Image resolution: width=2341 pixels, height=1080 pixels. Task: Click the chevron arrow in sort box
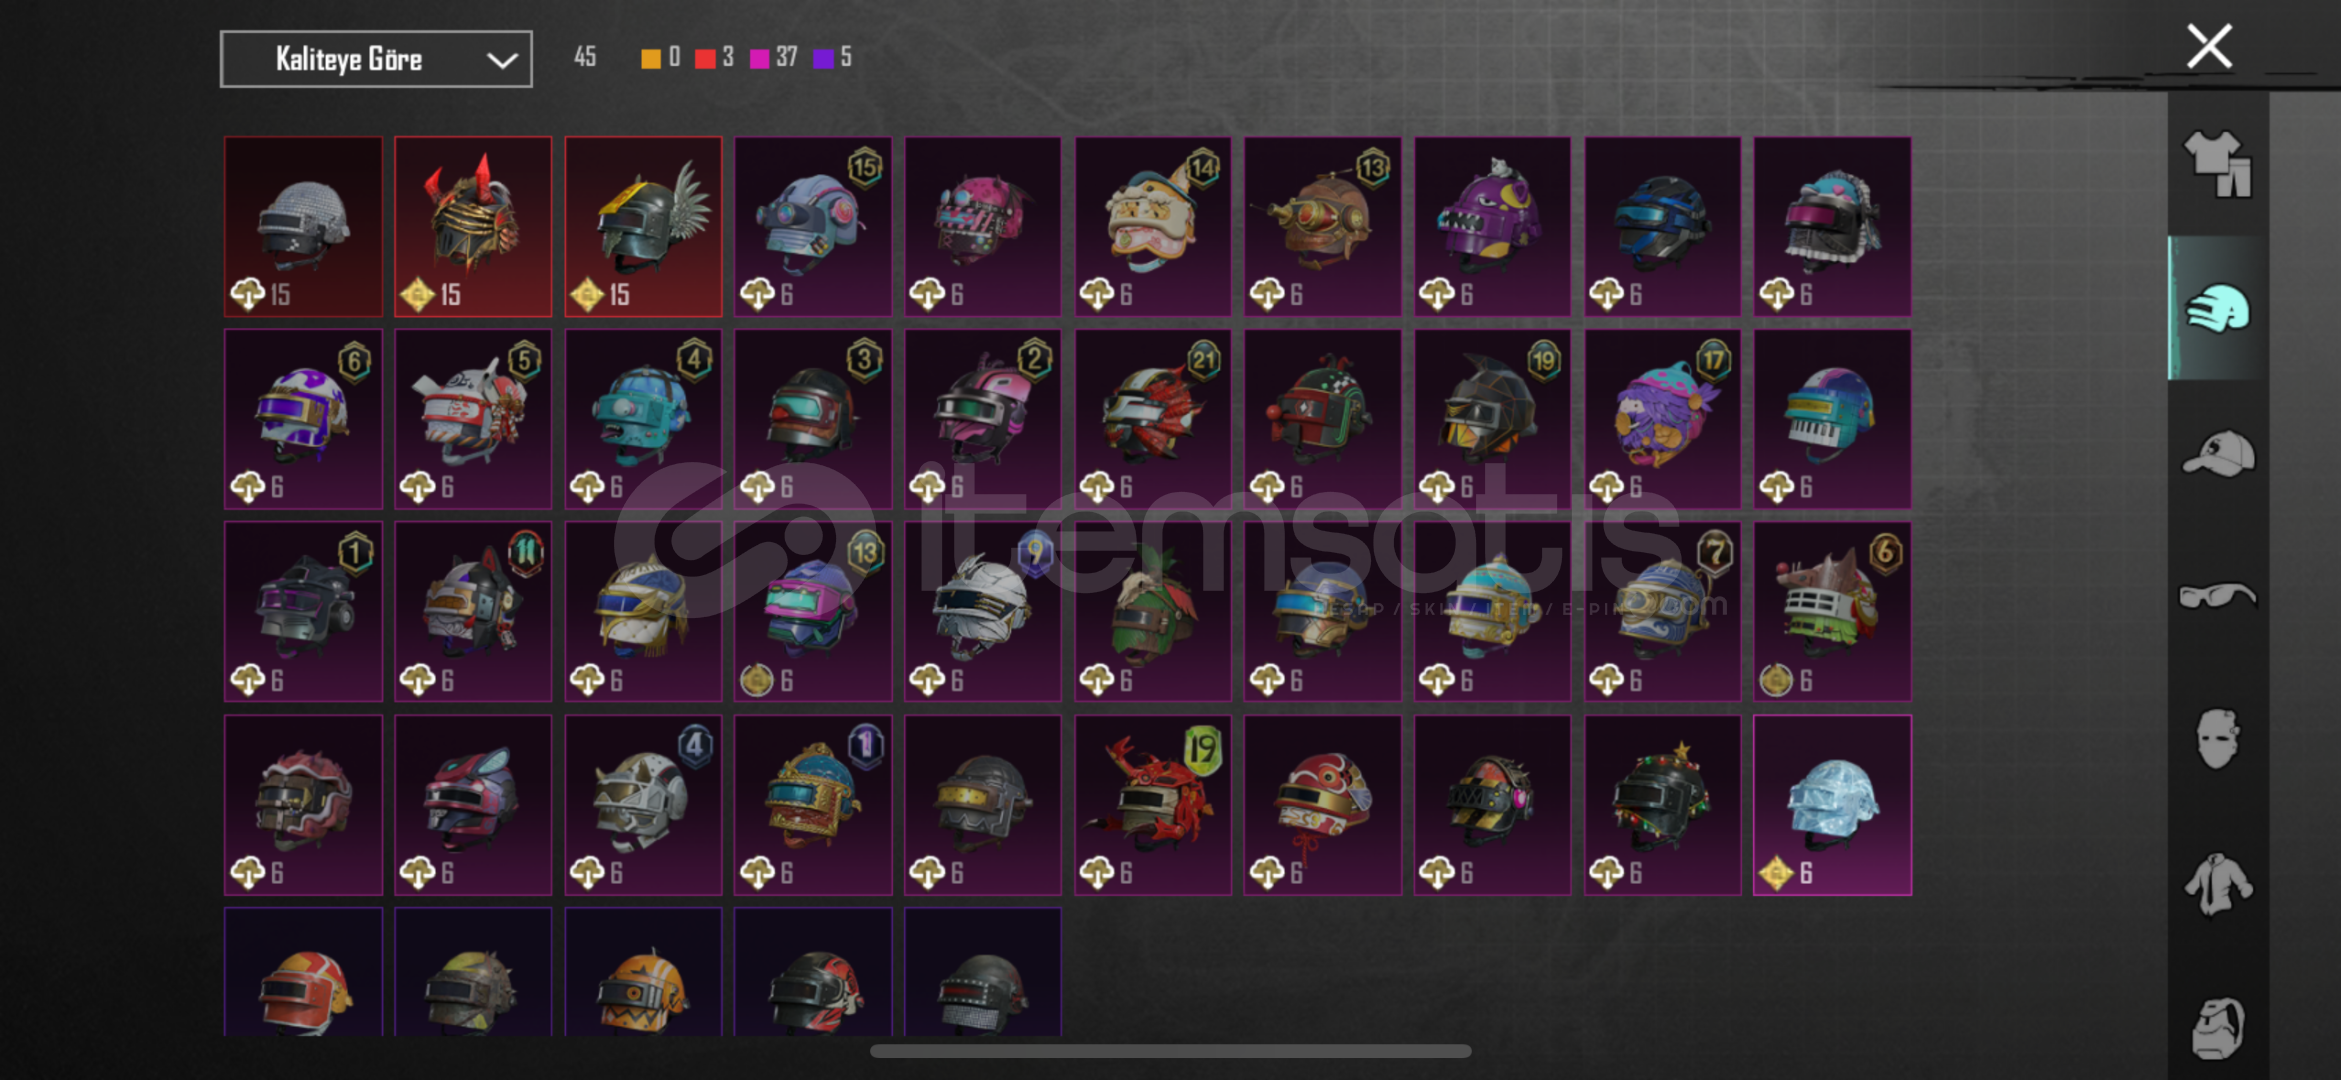click(x=501, y=60)
